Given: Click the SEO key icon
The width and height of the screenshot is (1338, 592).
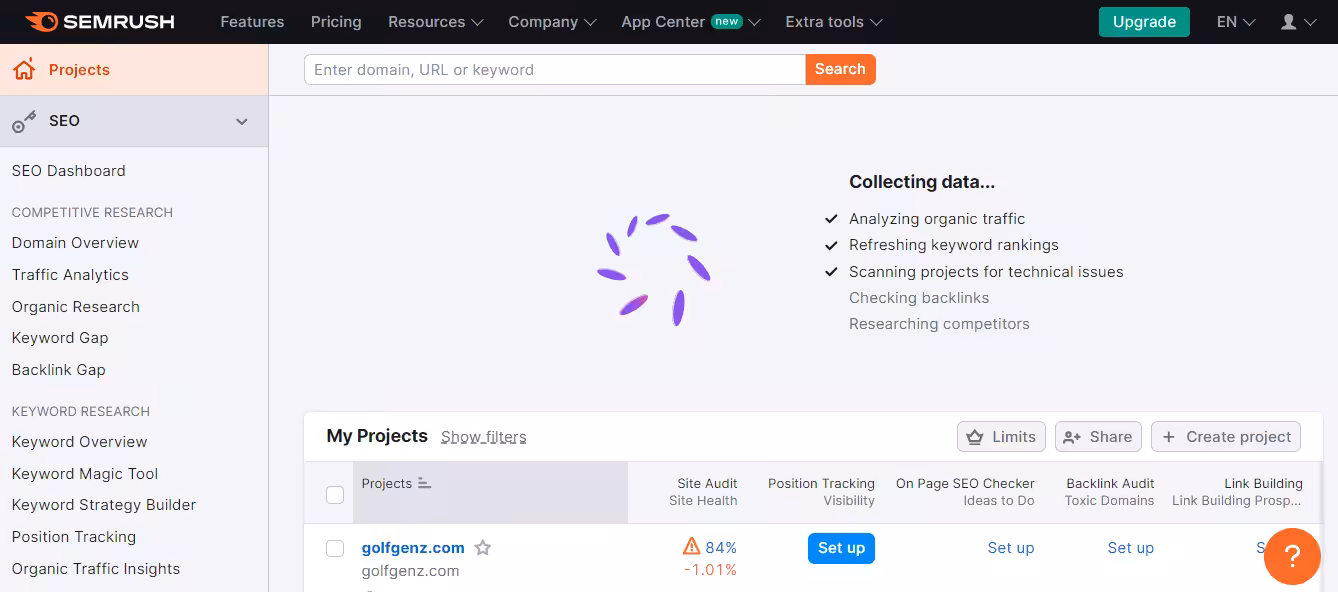Looking at the screenshot, I should [x=24, y=121].
